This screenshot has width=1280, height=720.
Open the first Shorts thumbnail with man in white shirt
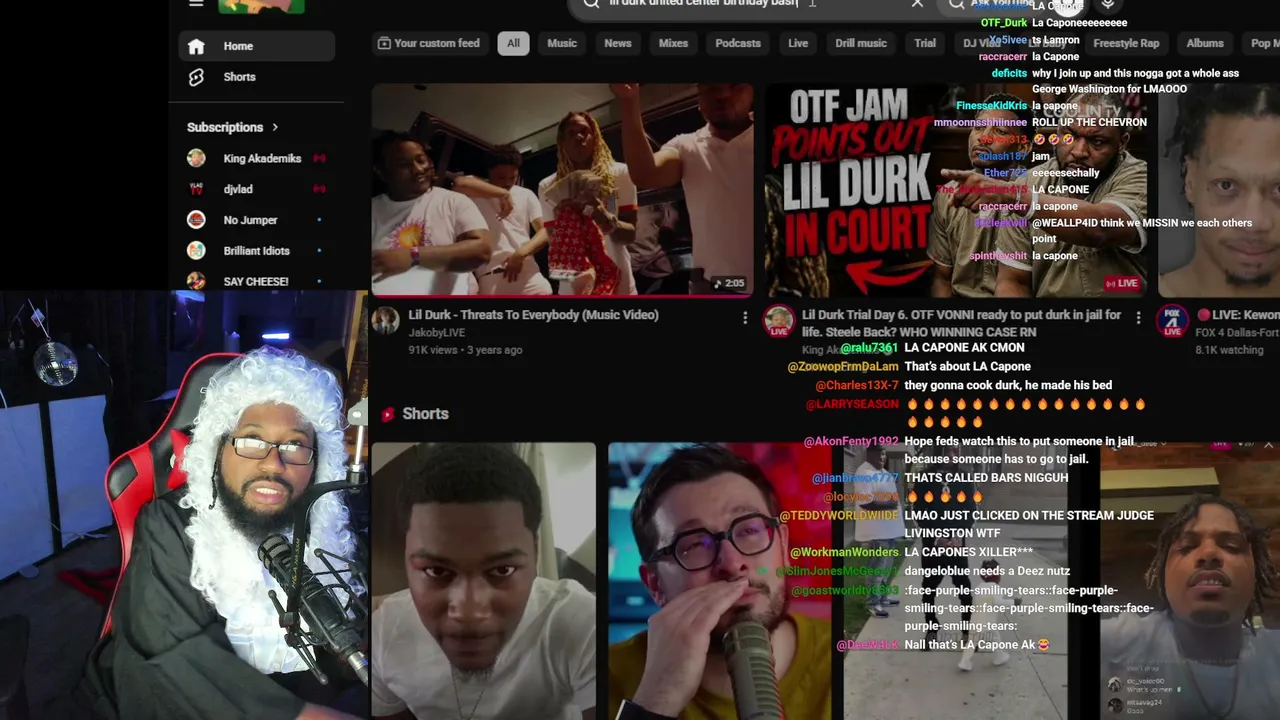(484, 581)
